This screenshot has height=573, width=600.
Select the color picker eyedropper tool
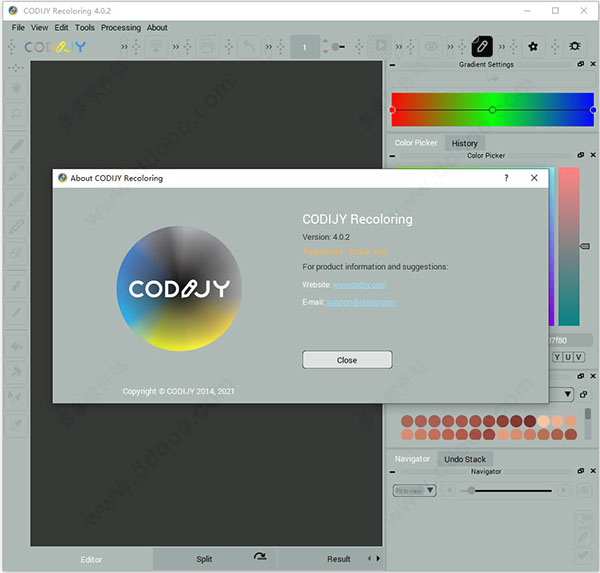point(16,423)
